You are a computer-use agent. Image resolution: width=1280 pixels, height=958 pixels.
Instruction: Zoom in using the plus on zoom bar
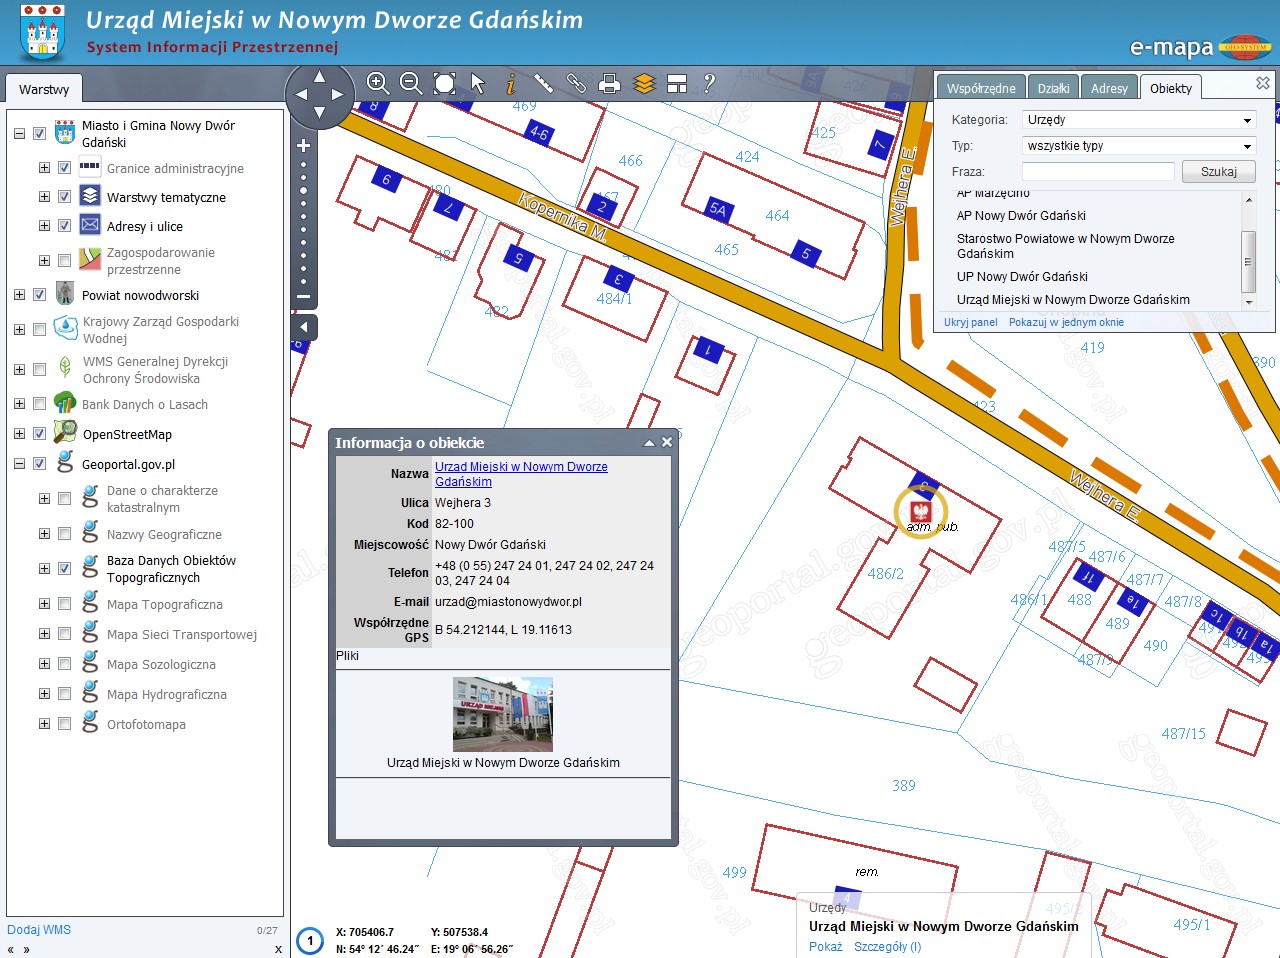pyautogui.click(x=303, y=145)
